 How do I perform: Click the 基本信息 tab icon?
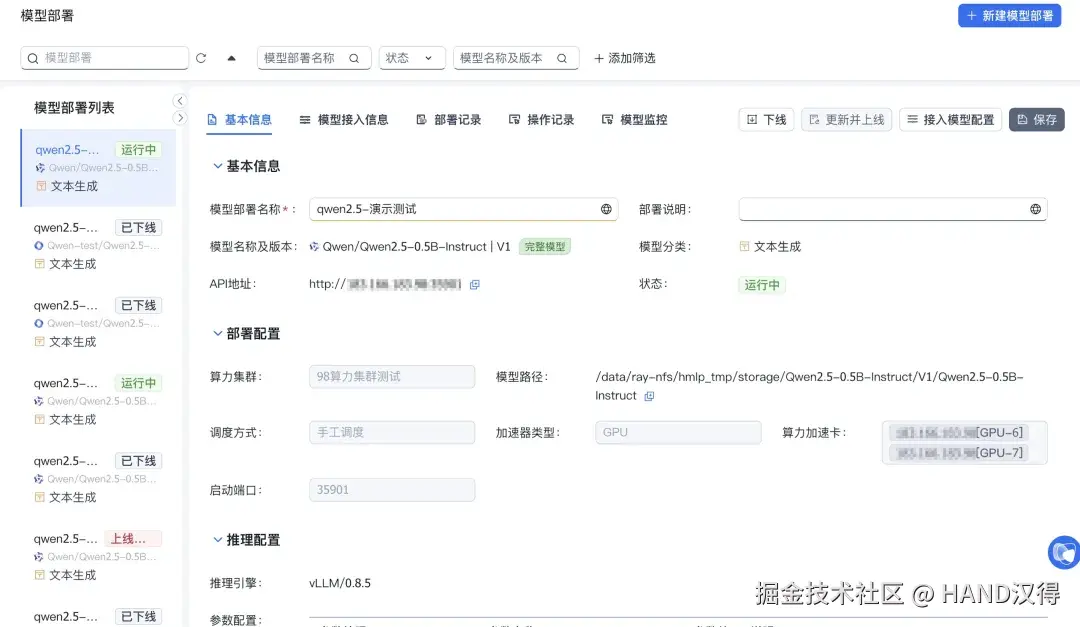coord(212,119)
